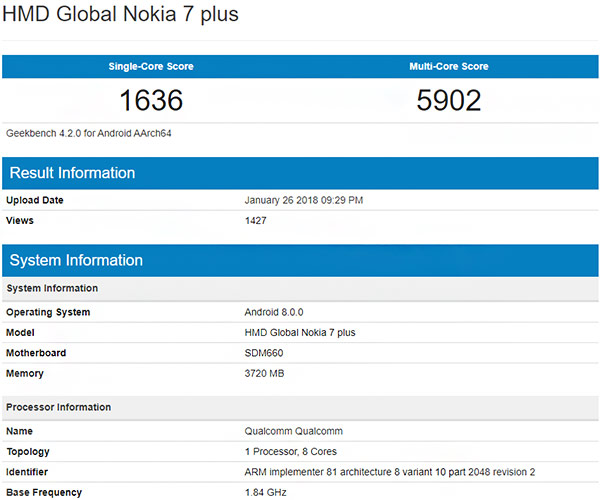Image resolution: width=600 pixels, height=500 pixels.
Task: Select the Single-Core Score header
Action: (x=150, y=66)
